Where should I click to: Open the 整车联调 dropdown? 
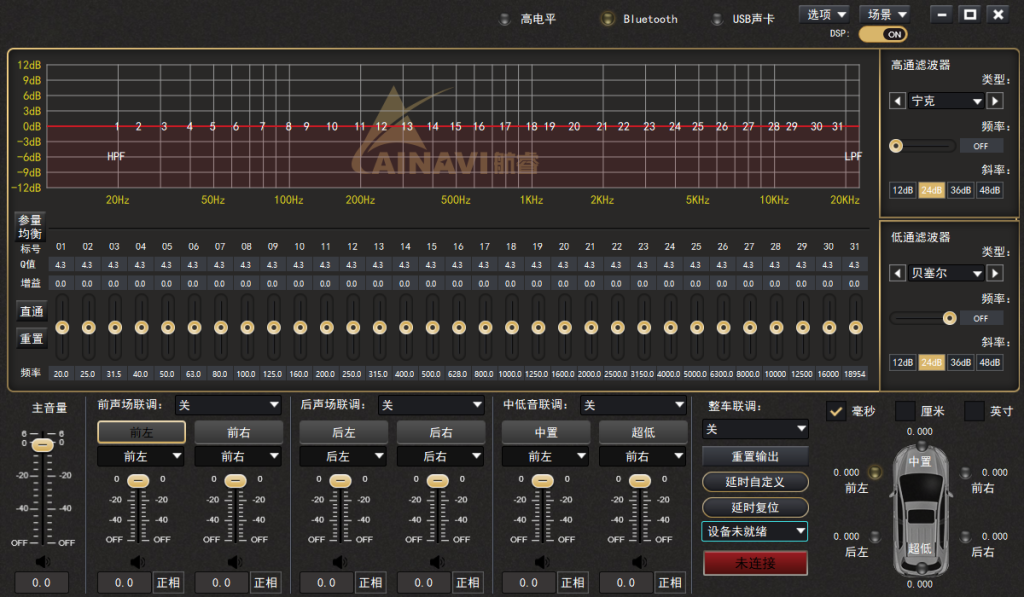tap(756, 429)
